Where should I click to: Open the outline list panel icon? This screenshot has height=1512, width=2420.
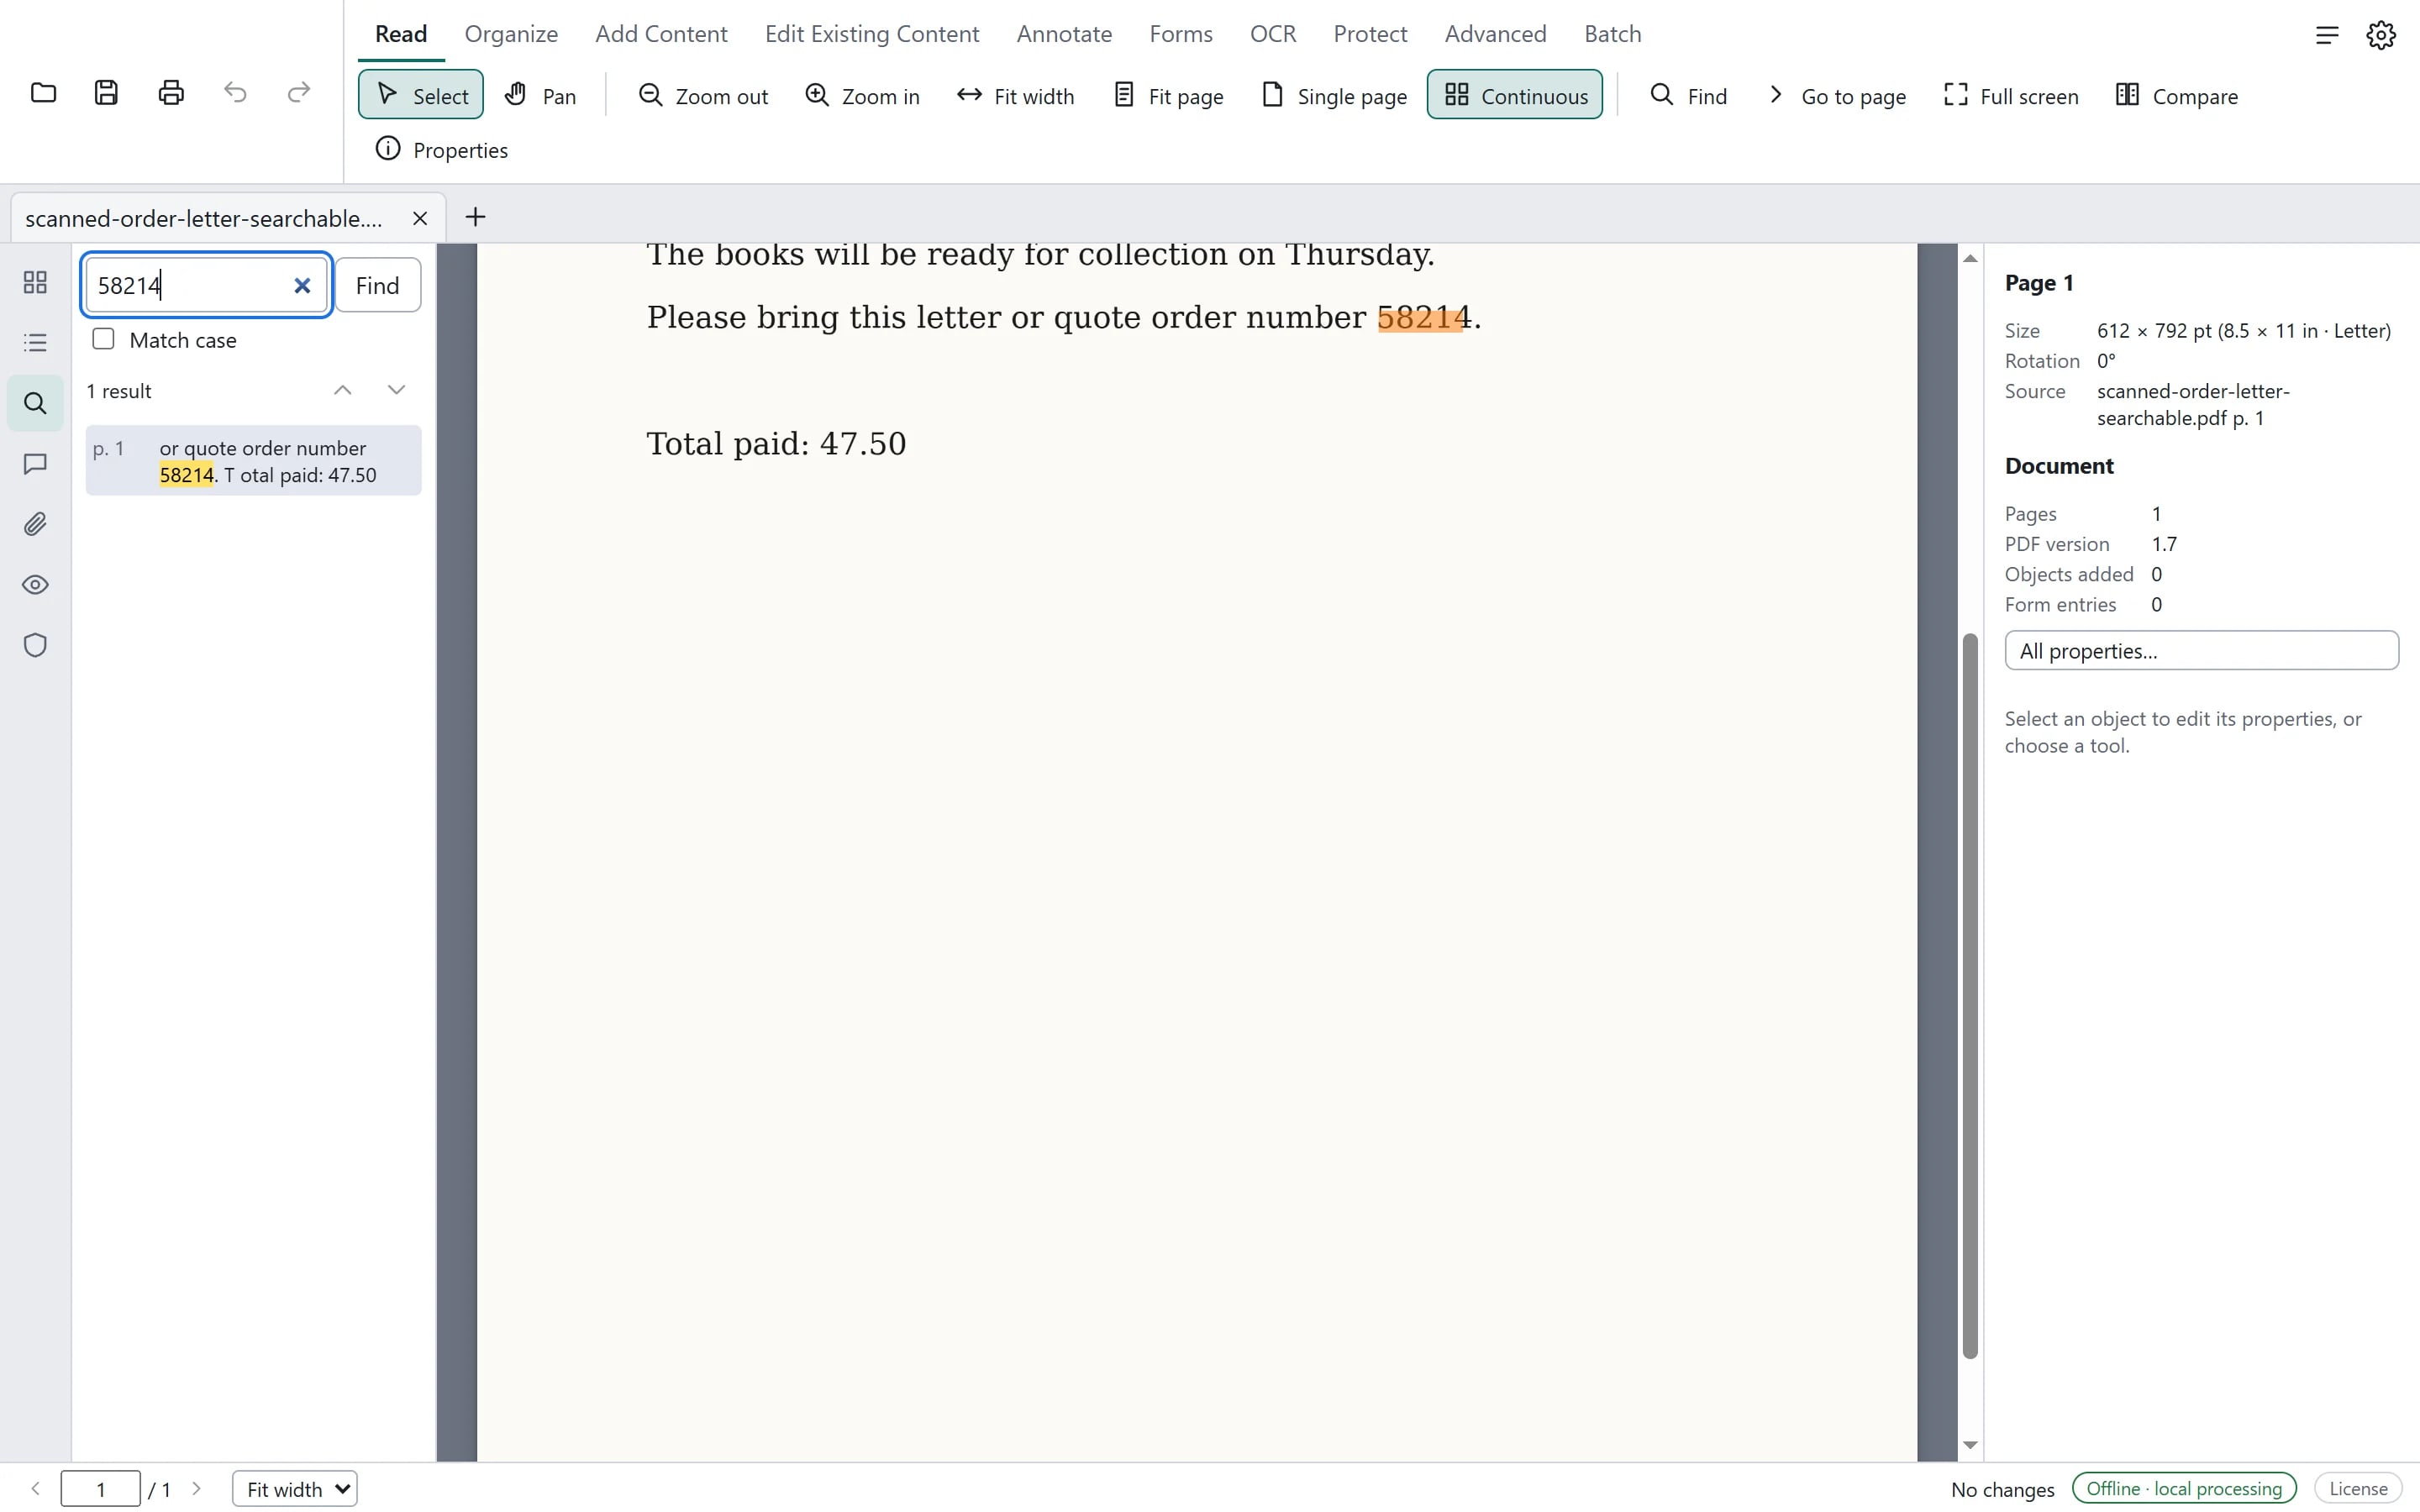coord(35,343)
